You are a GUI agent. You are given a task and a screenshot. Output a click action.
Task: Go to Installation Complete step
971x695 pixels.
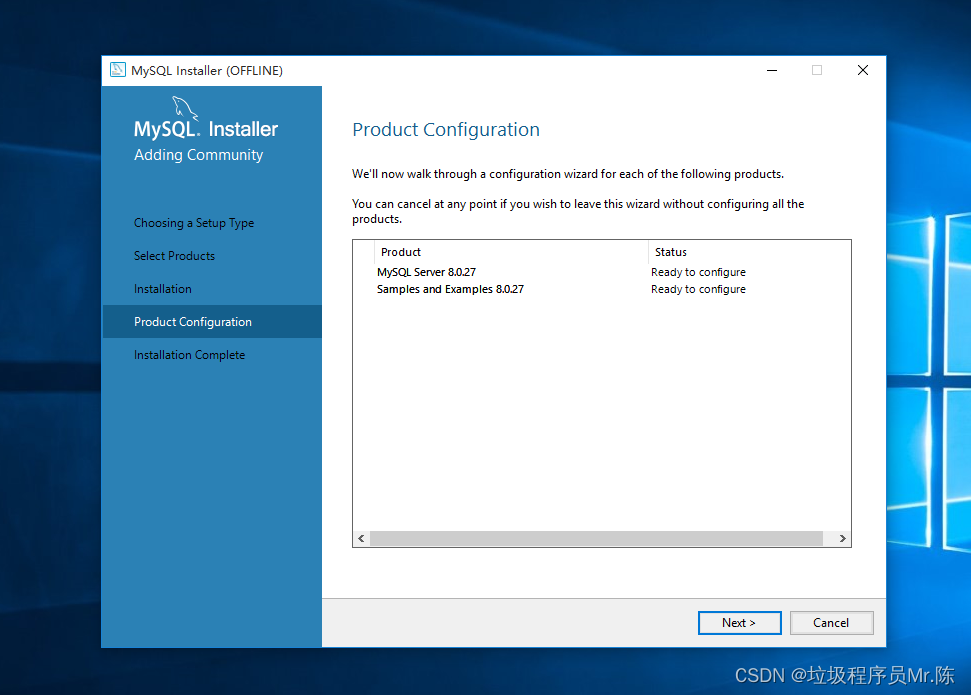[189, 355]
